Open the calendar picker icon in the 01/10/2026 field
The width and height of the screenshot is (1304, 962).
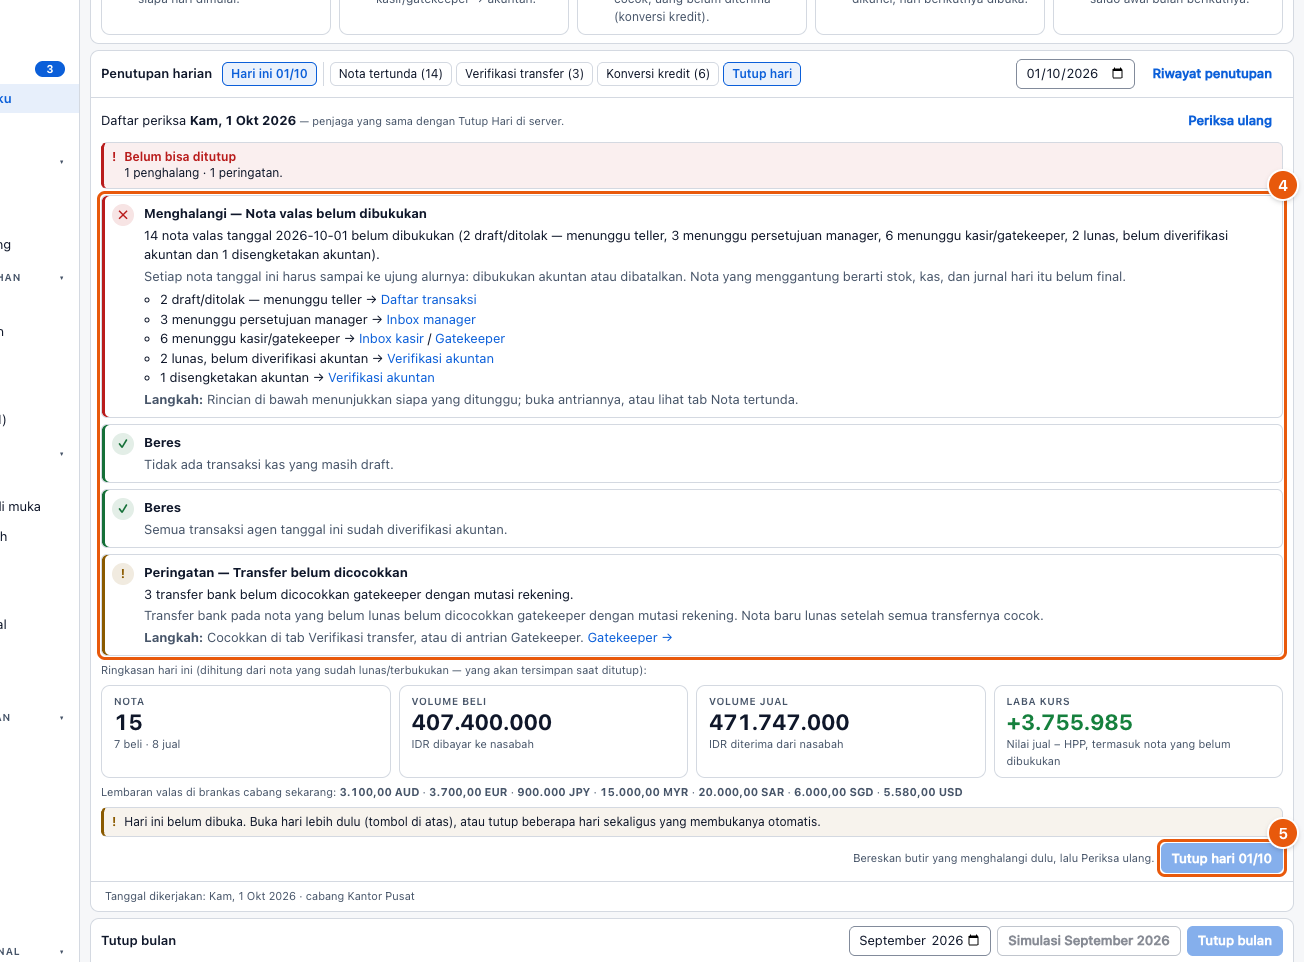1118,73
